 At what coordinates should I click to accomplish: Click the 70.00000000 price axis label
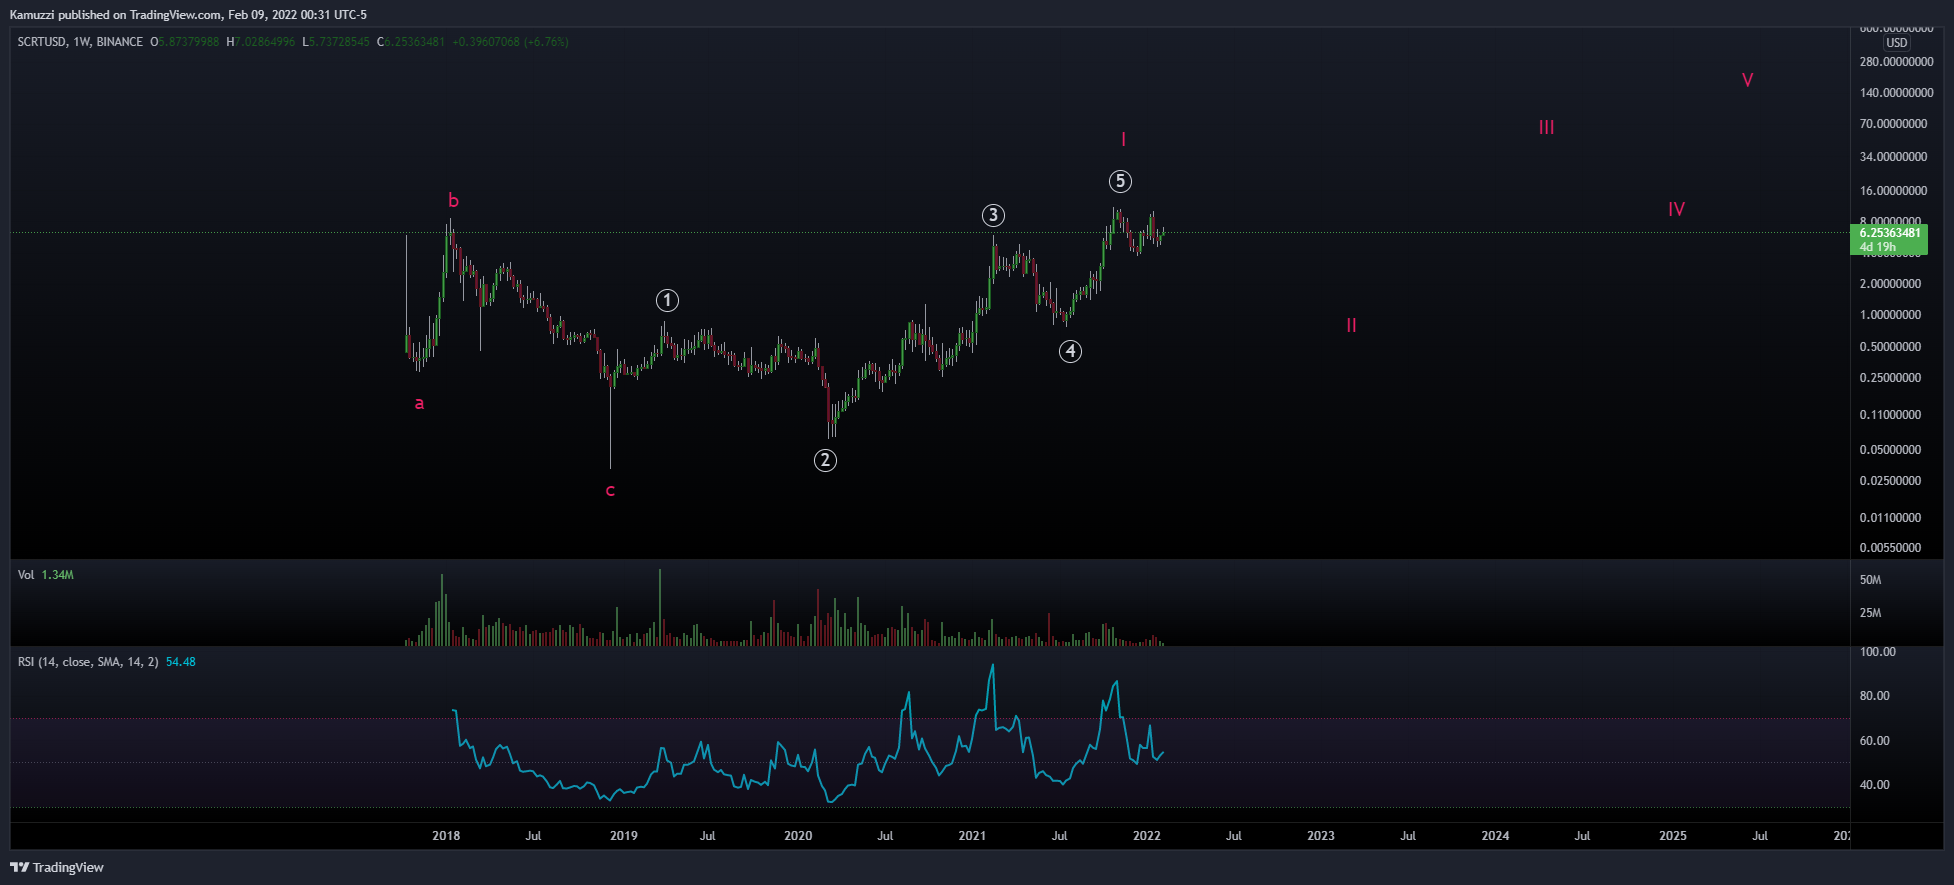coord(1893,124)
